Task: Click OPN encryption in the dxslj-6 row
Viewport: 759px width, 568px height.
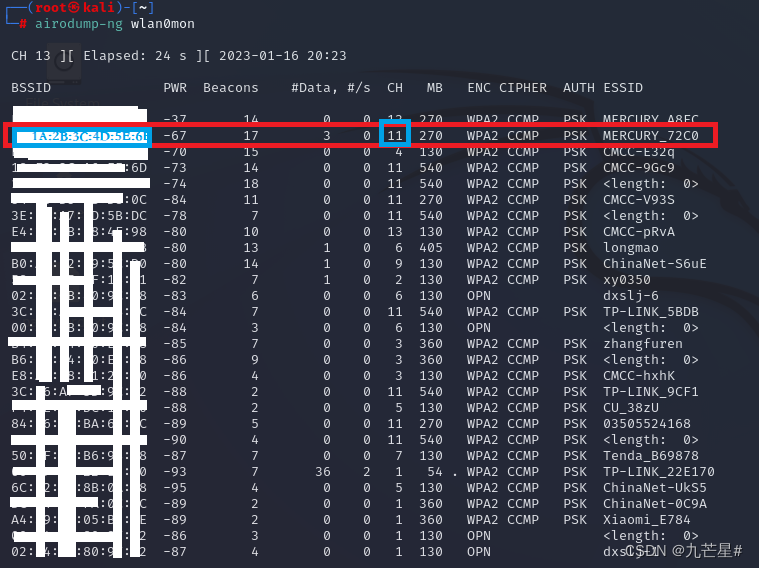Action: [479, 295]
